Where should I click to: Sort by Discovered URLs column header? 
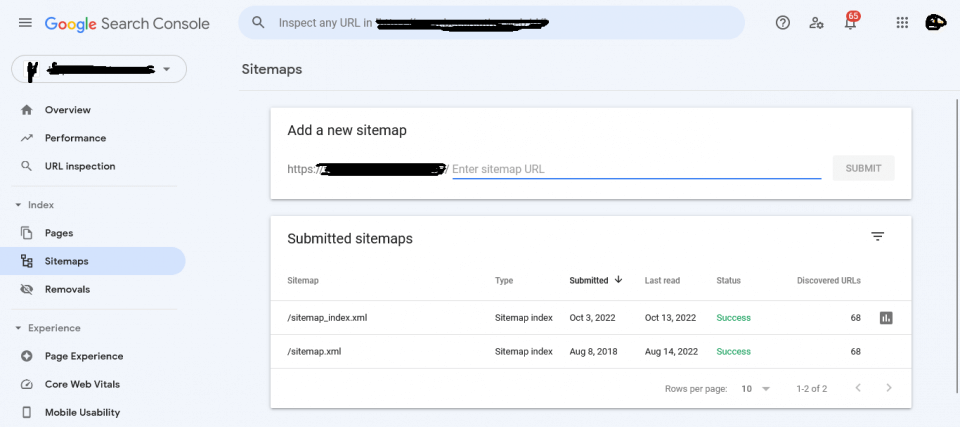pos(828,281)
